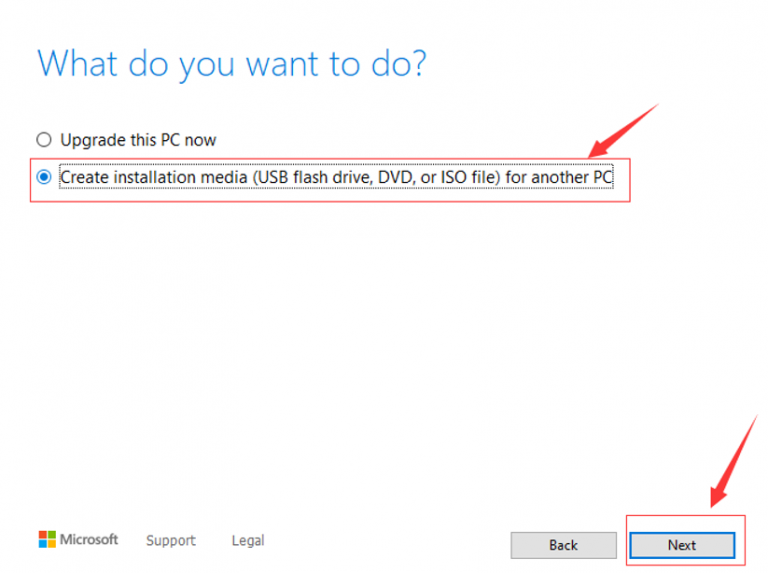Click the "What do you want to do?" heading
This screenshot has width=768, height=573.
232,63
